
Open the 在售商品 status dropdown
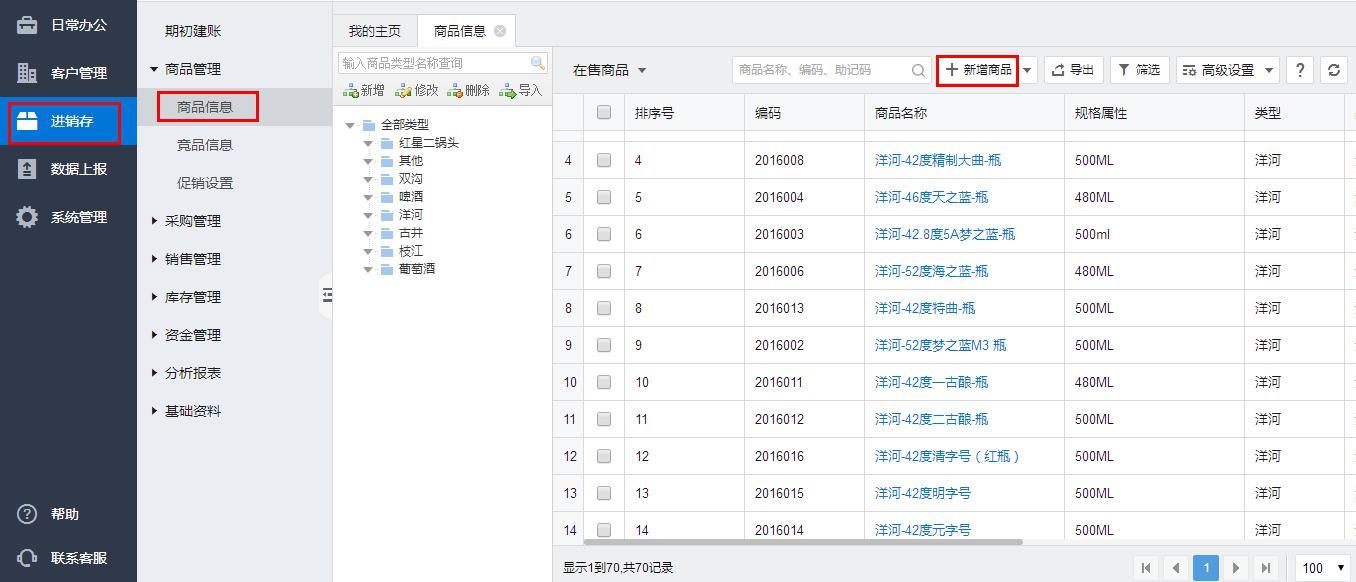point(609,70)
